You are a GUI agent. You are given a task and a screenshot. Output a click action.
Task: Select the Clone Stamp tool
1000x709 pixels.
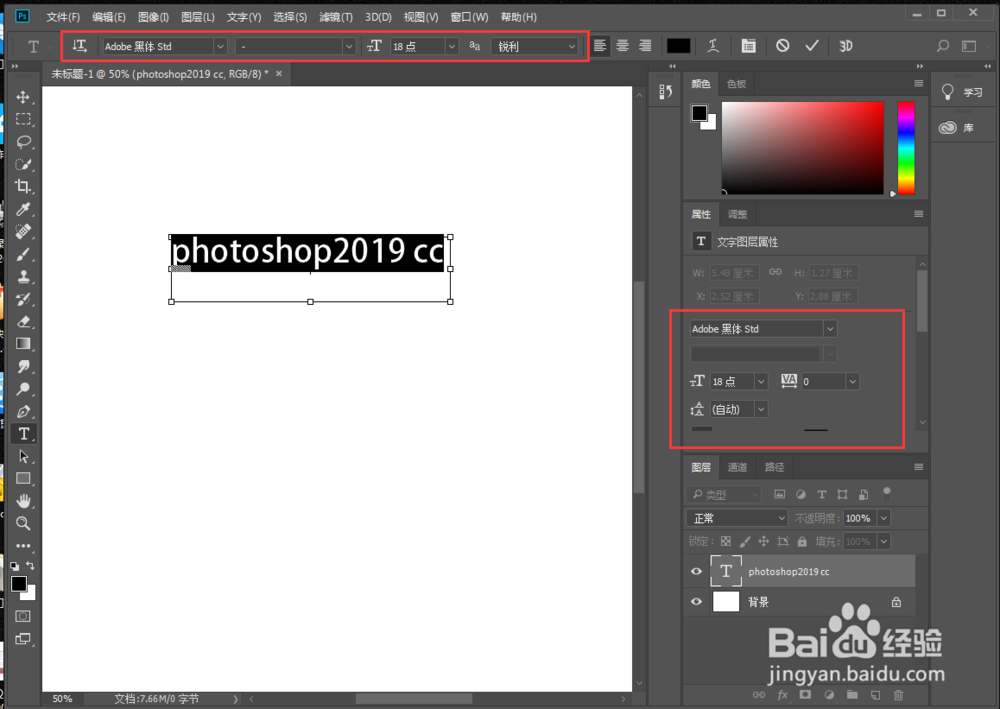point(23,276)
